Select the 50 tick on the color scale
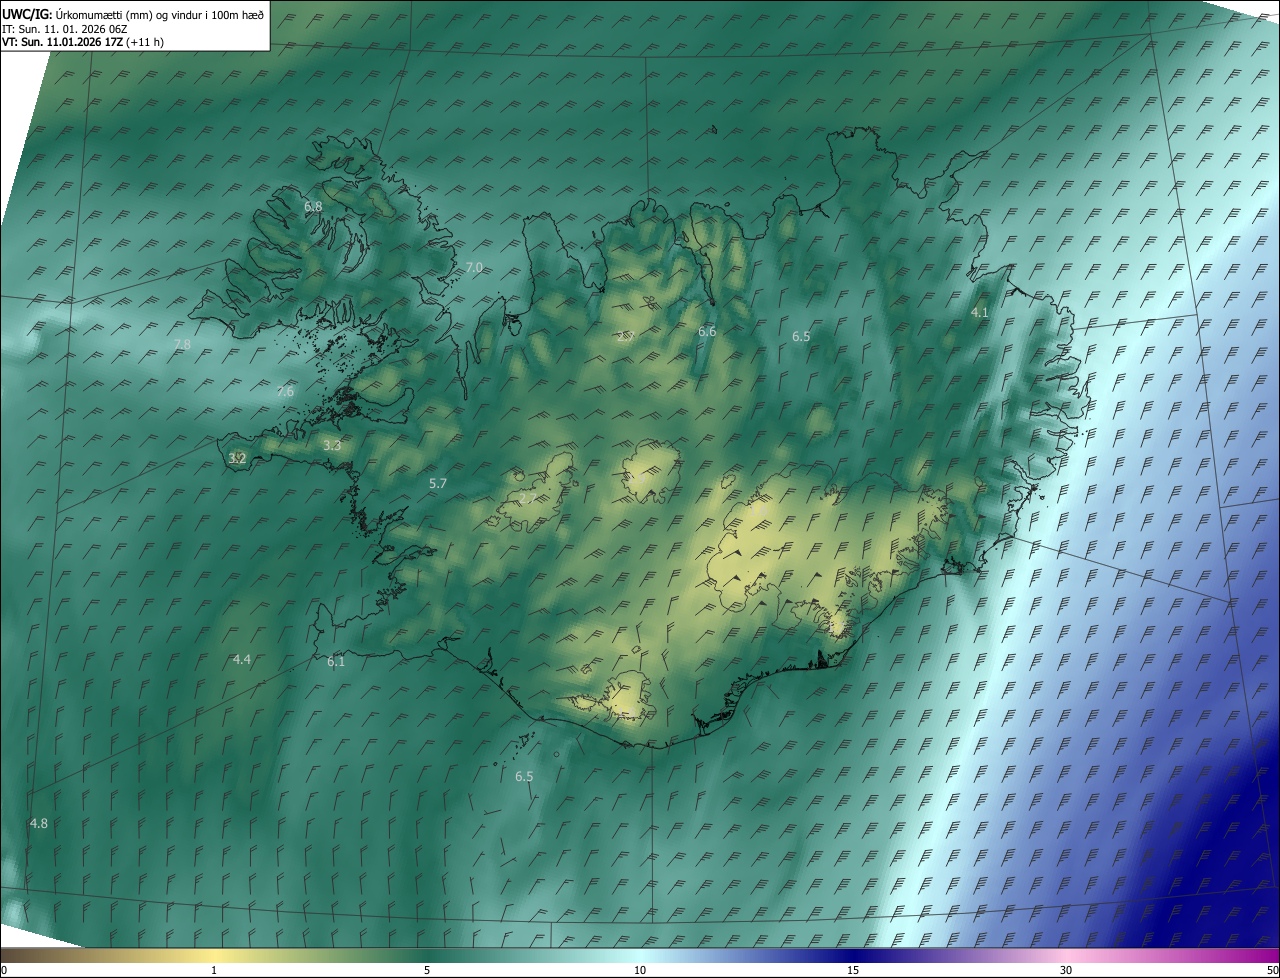The image size is (1280, 978). tap(1272, 970)
